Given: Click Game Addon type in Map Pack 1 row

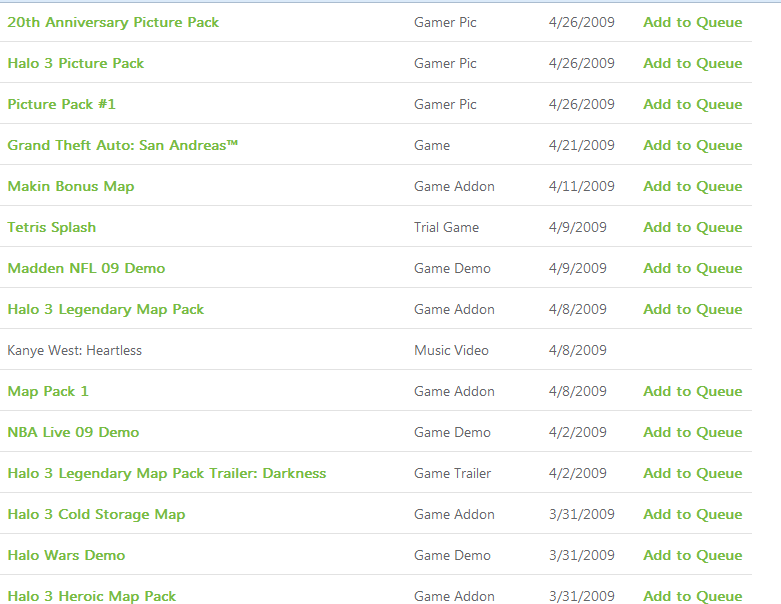Looking at the screenshot, I should 454,391.
